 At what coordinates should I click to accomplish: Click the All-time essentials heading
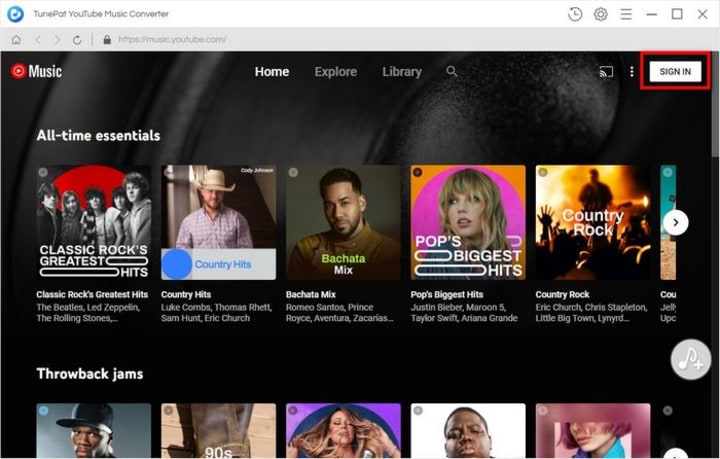click(98, 135)
